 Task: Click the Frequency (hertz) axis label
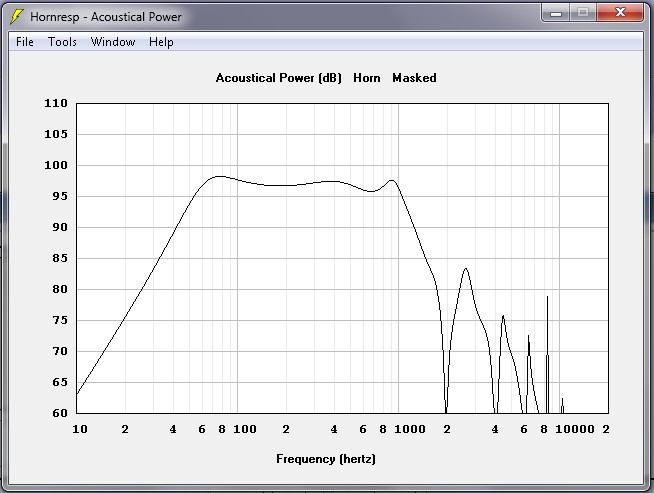pyautogui.click(x=326, y=459)
